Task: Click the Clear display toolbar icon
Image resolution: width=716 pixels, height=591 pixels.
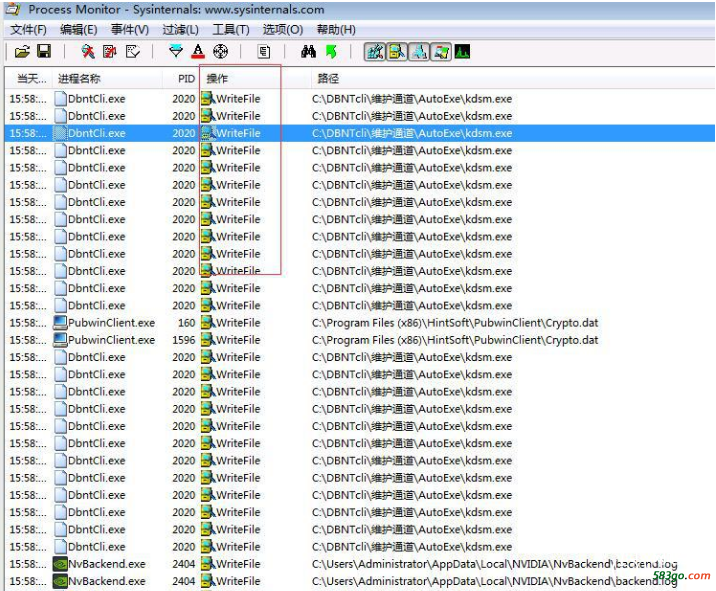Action: pyautogui.click(x=133, y=51)
